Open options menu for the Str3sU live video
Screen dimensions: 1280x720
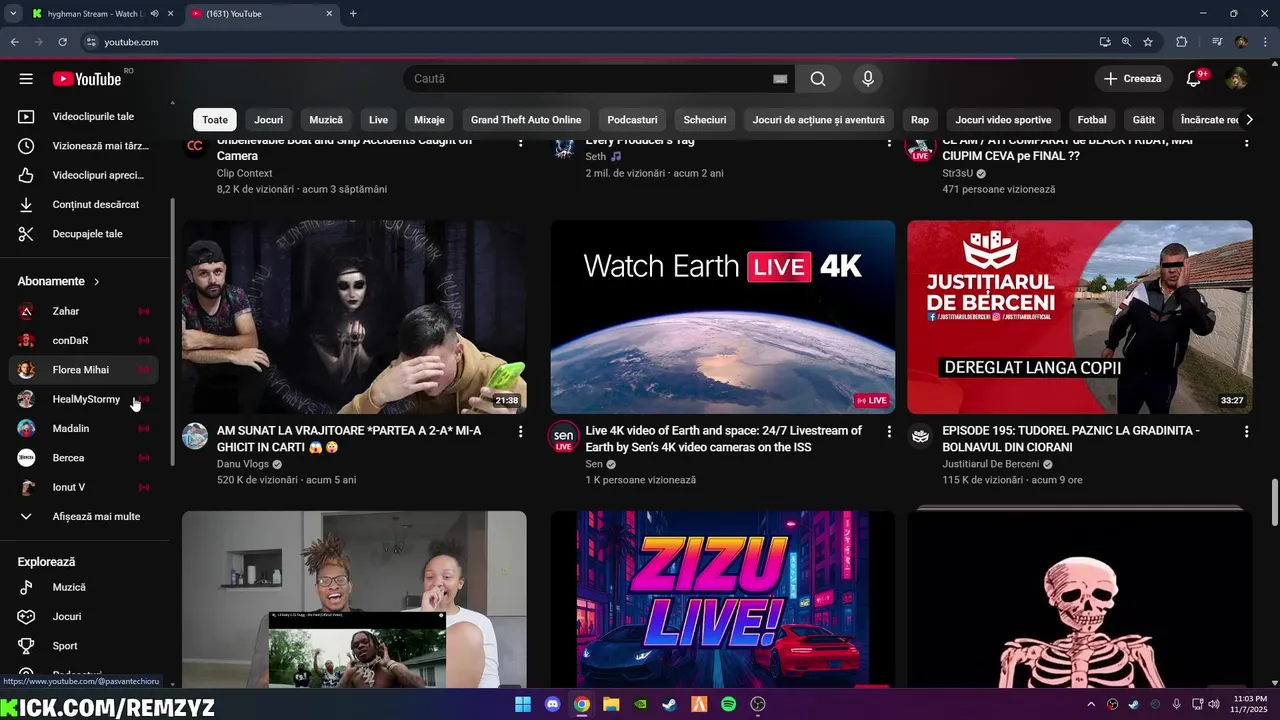coord(1246,142)
